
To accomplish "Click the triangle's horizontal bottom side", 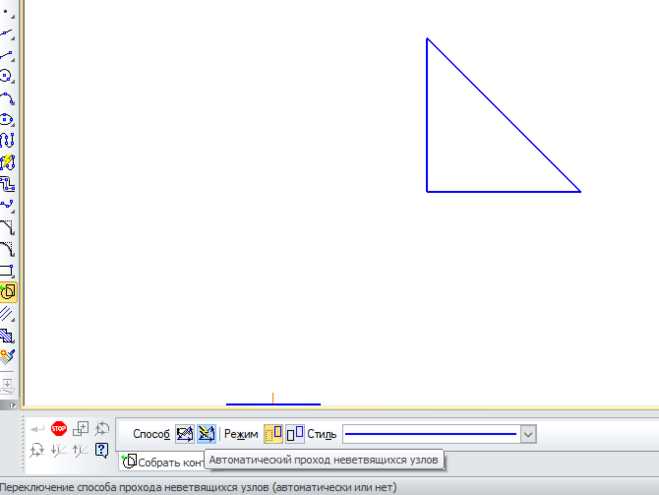I will click(x=503, y=192).
